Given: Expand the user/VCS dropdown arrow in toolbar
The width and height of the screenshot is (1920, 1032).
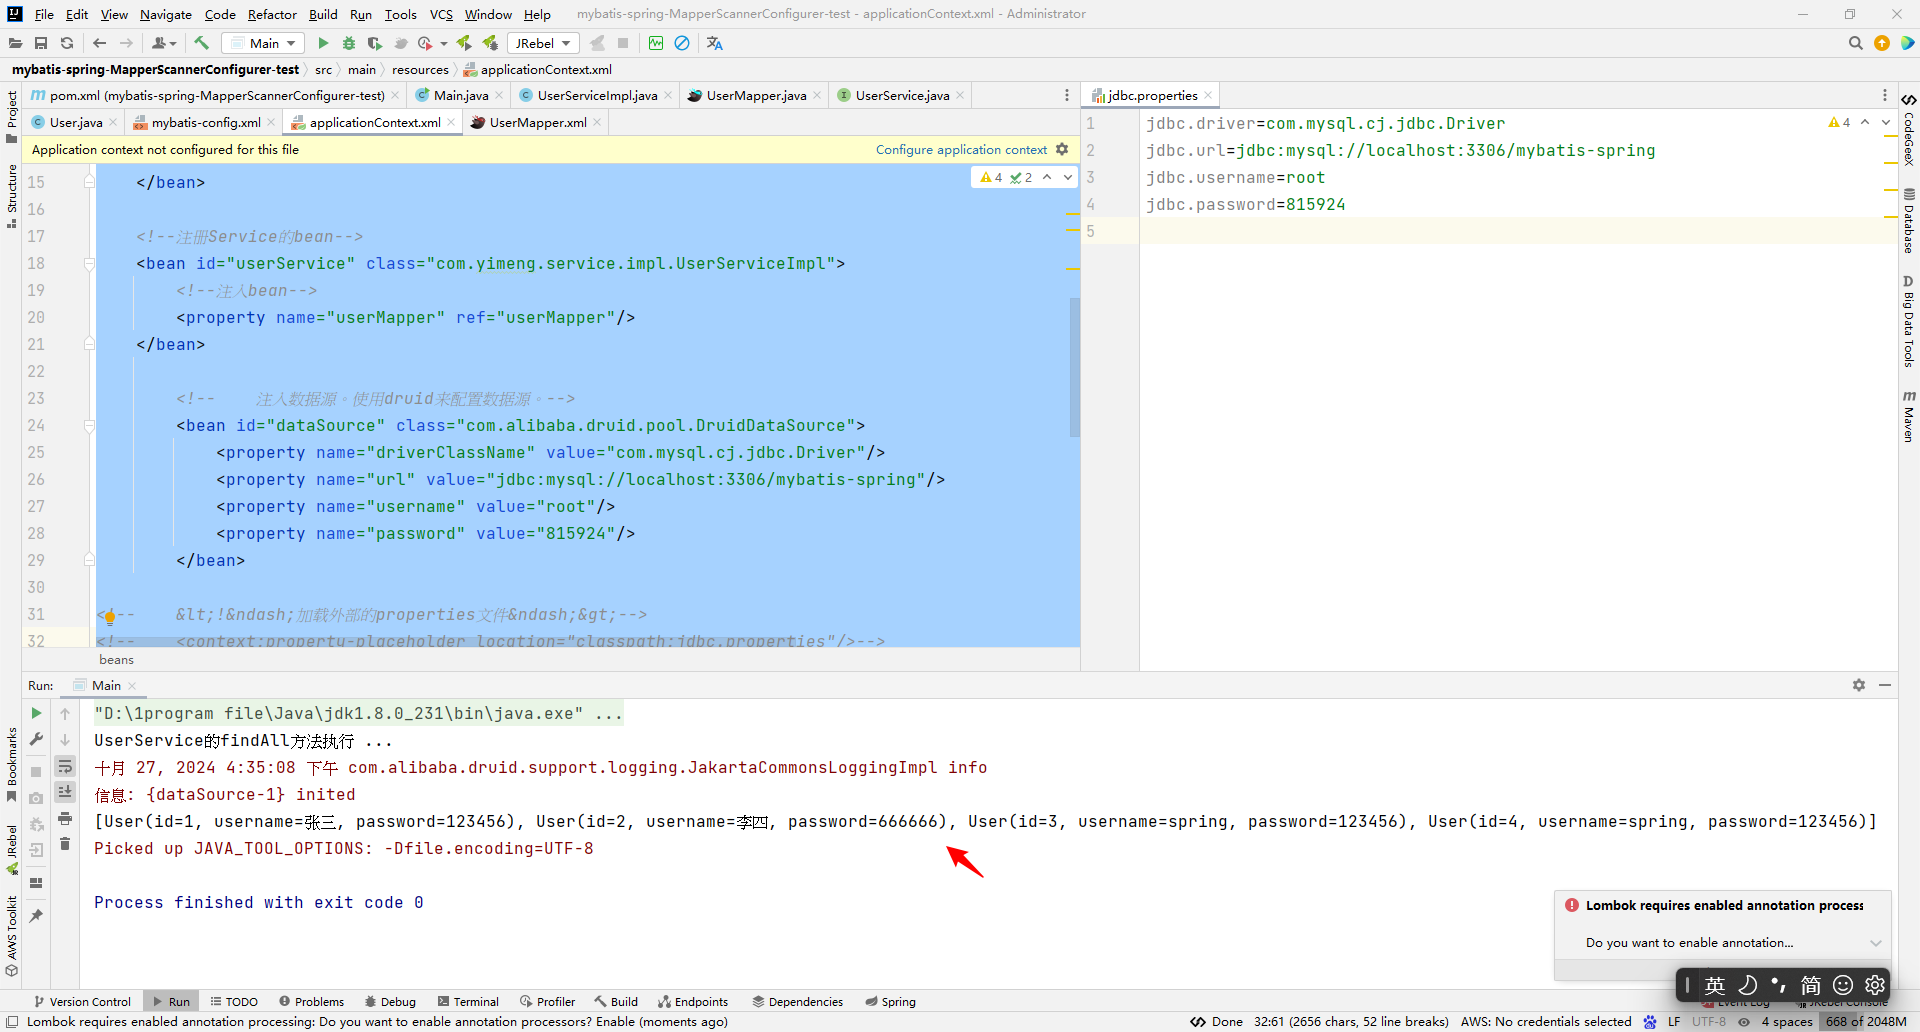Looking at the screenshot, I should click(173, 43).
